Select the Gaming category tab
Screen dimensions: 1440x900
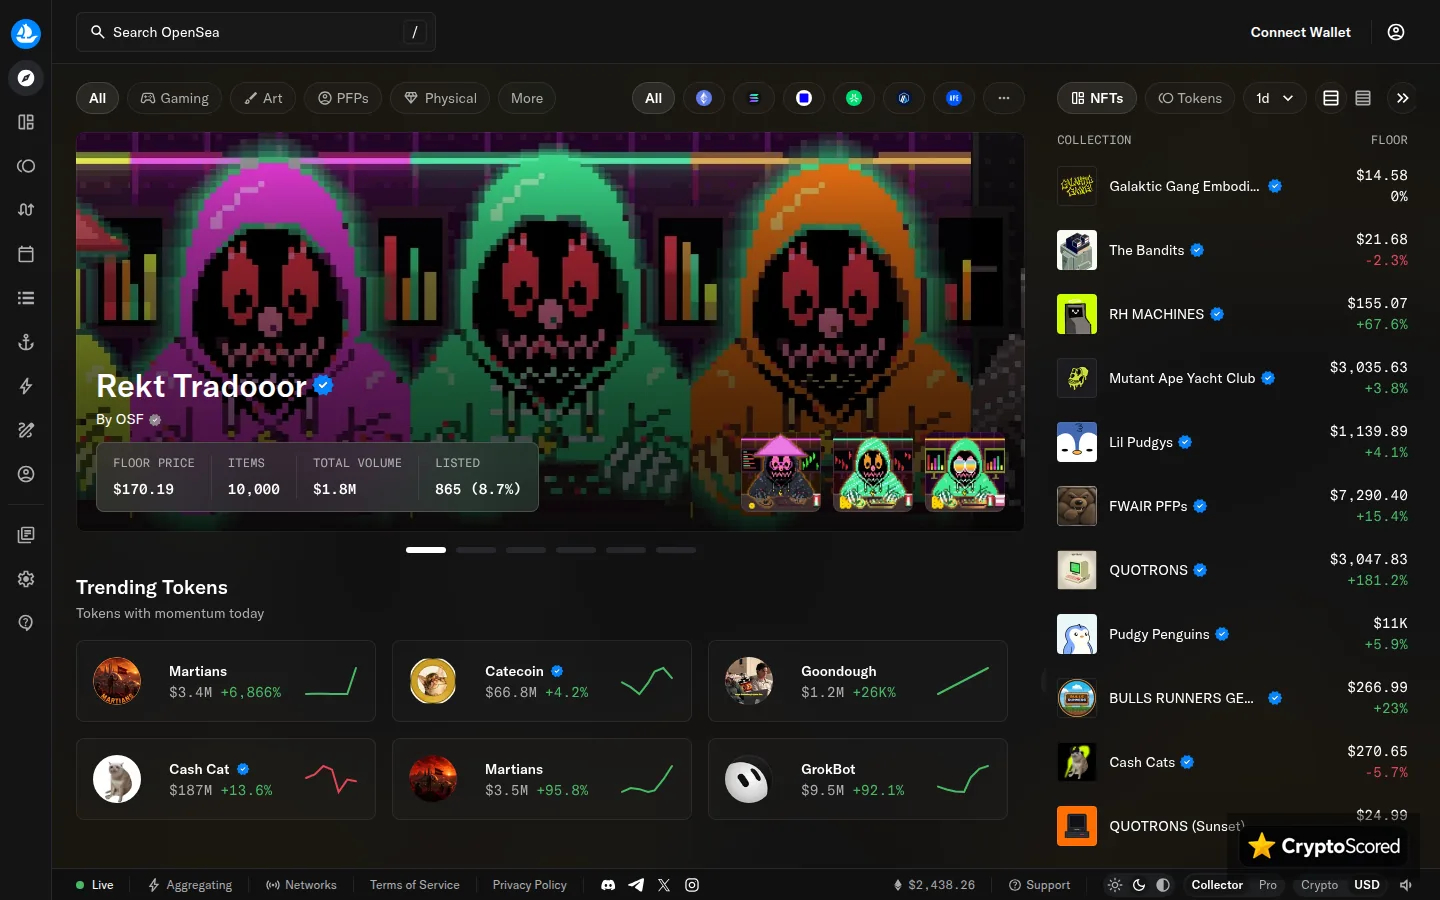coord(175,98)
